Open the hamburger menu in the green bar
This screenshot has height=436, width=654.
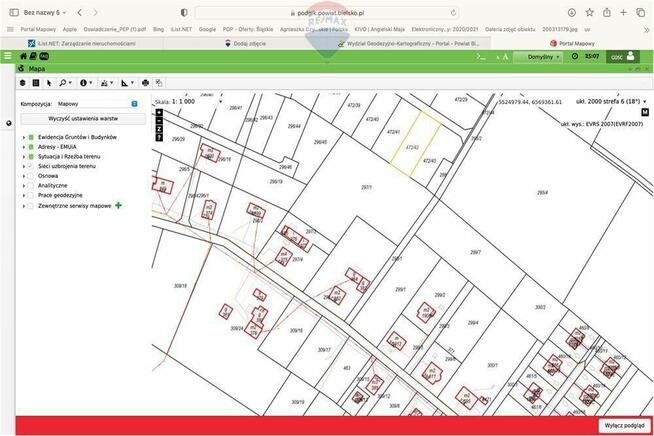[8, 57]
